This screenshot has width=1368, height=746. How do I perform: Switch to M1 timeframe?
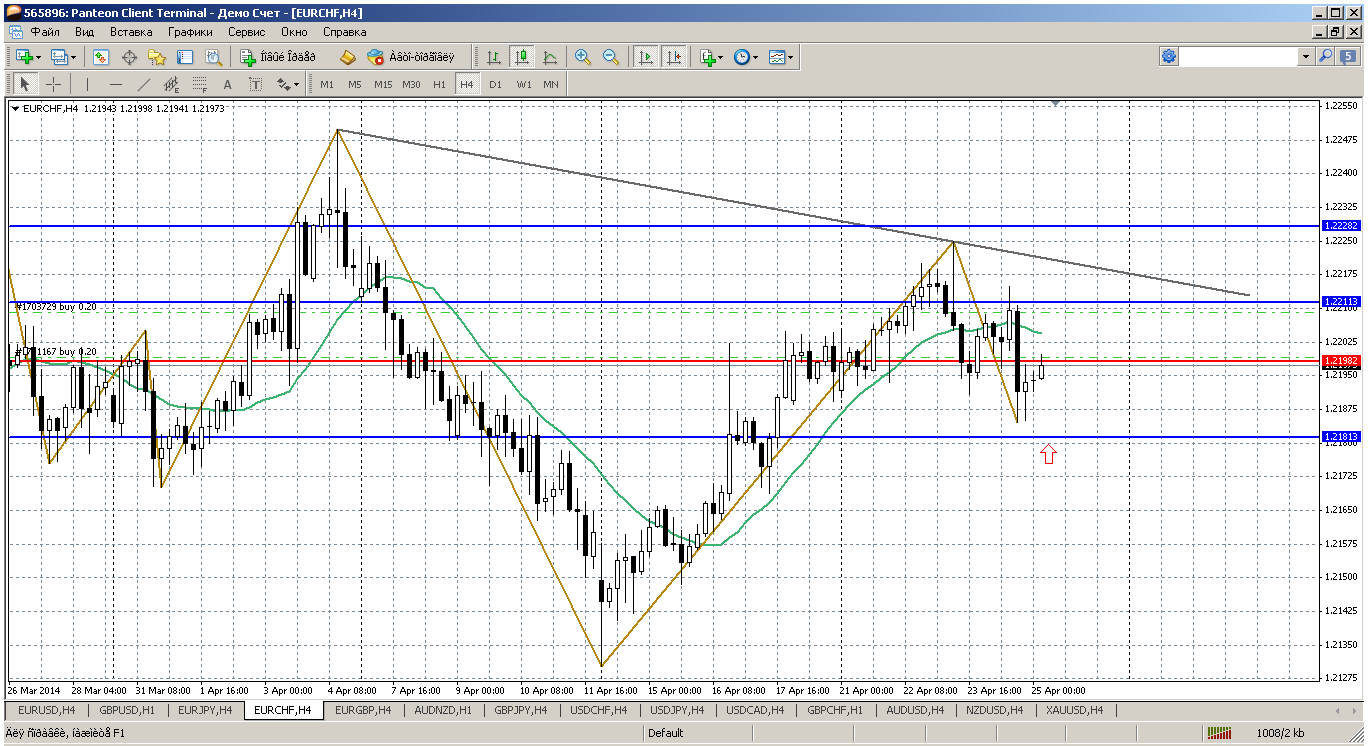[x=327, y=84]
